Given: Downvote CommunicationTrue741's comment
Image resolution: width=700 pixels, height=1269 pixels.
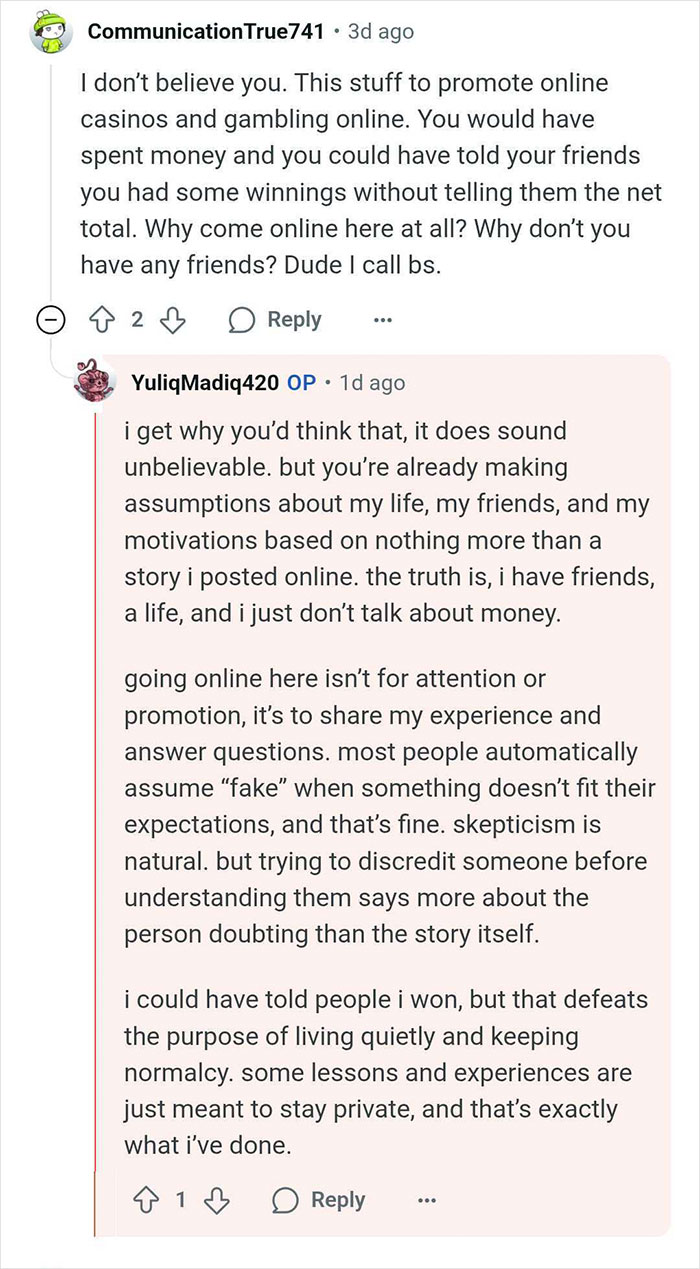Looking at the screenshot, I should point(172,319).
